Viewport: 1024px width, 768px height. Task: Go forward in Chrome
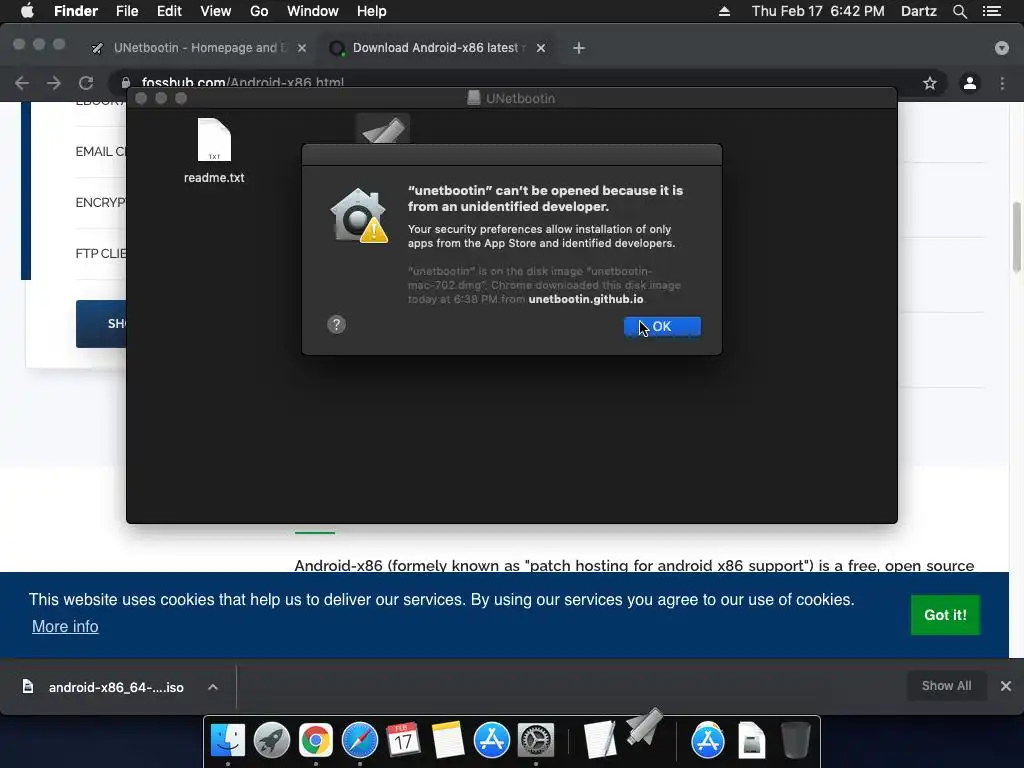[x=54, y=83]
